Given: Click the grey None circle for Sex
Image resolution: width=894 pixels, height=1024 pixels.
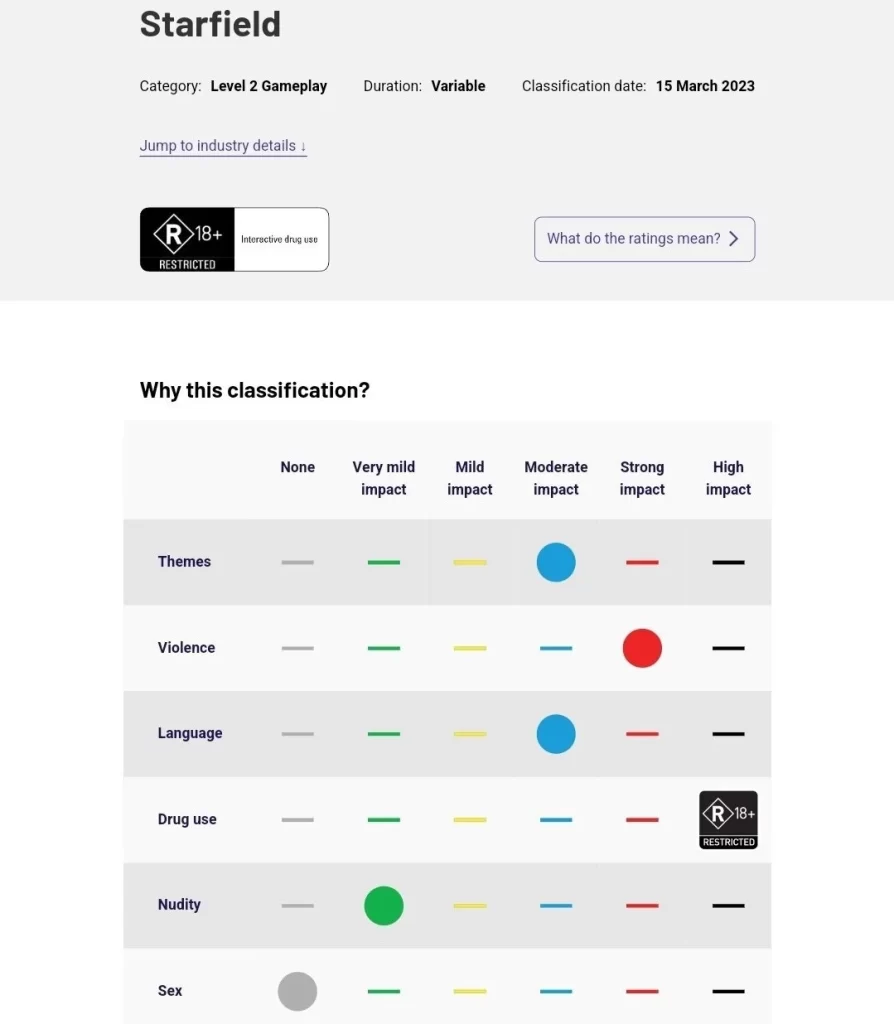Looking at the screenshot, I should click(x=297, y=991).
